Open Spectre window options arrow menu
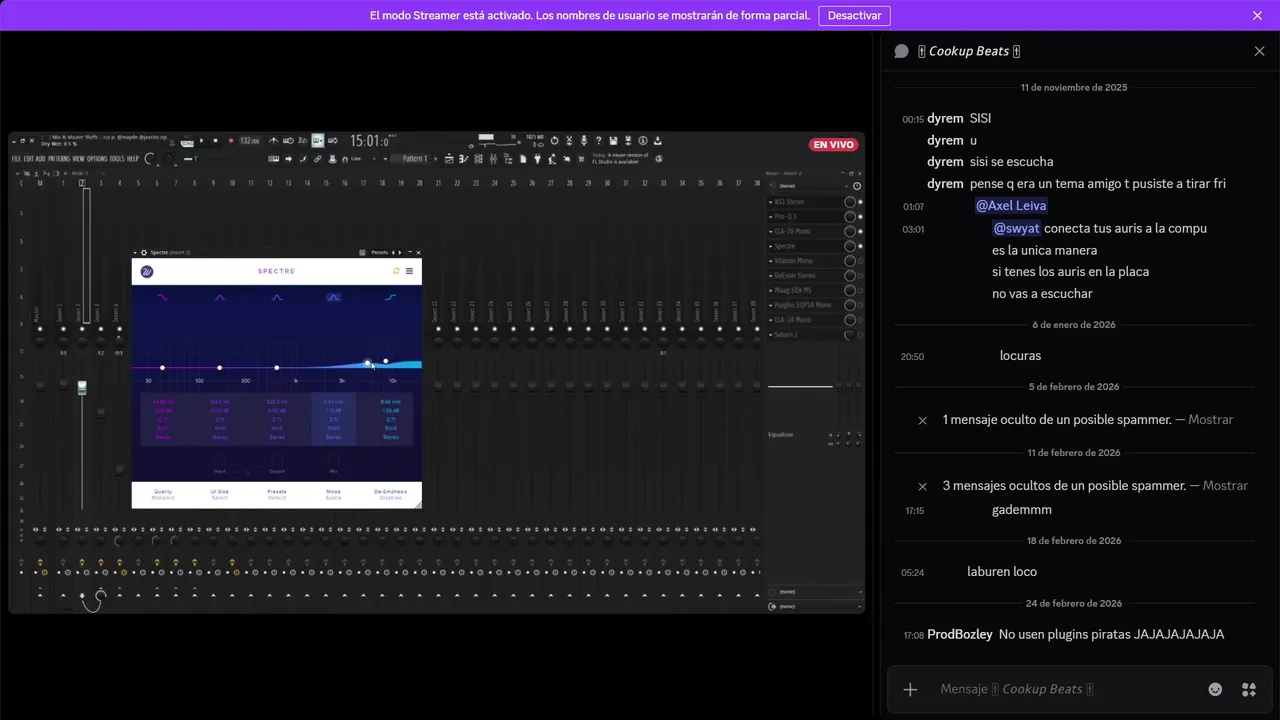The width and height of the screenshot is (1280, 720). [x=135, y=253]
